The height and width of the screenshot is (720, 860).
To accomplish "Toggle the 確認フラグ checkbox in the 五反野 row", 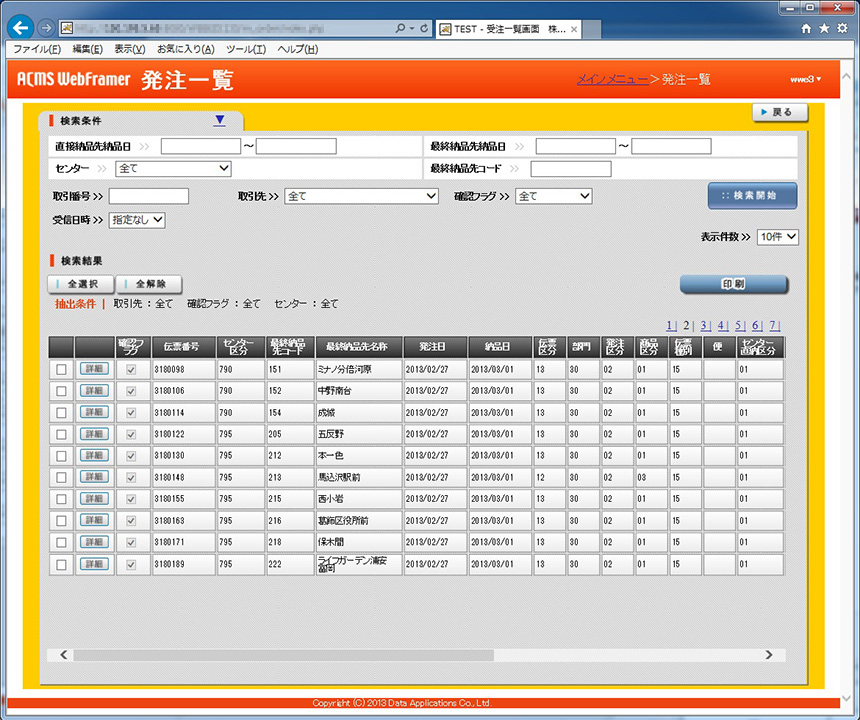I will click(131, 433).
